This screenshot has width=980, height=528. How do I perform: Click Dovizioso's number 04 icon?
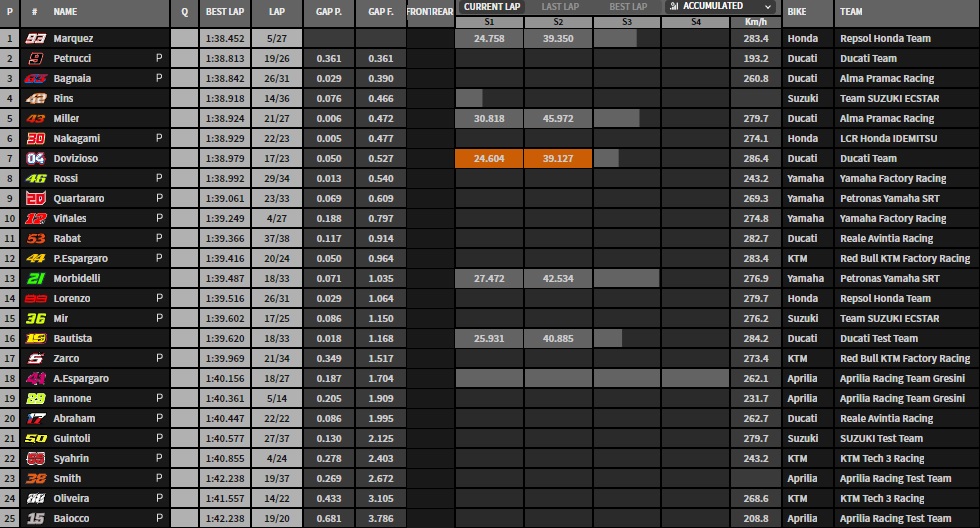tap(36, 159)
